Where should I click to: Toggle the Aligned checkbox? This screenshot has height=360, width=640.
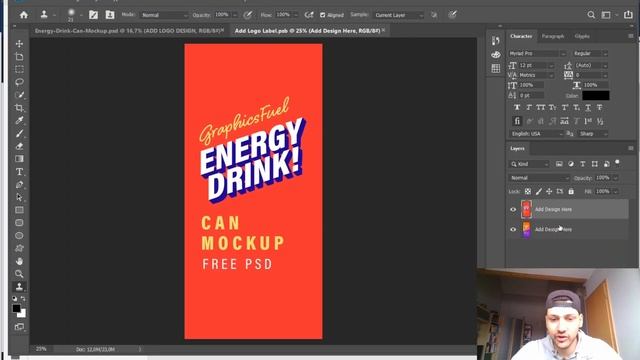(322, 15)
